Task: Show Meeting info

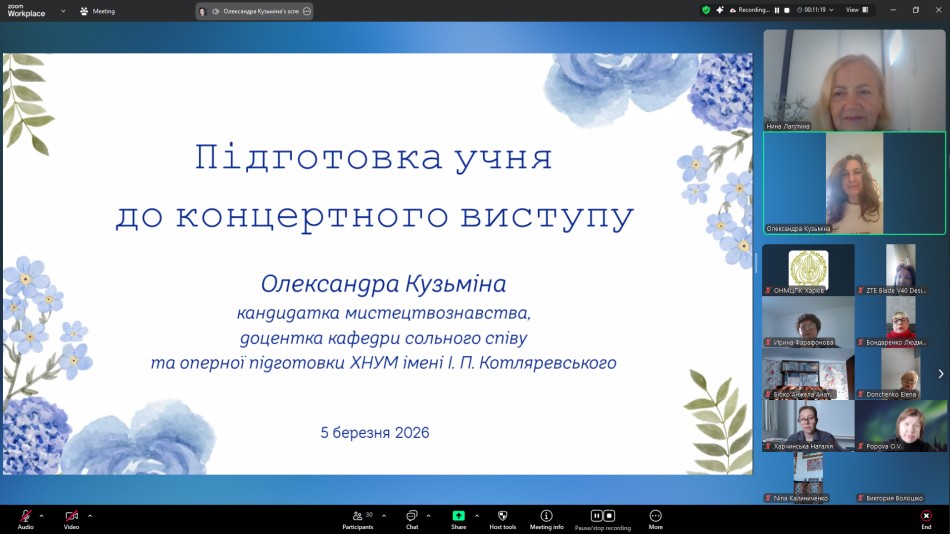Action: 546,517
